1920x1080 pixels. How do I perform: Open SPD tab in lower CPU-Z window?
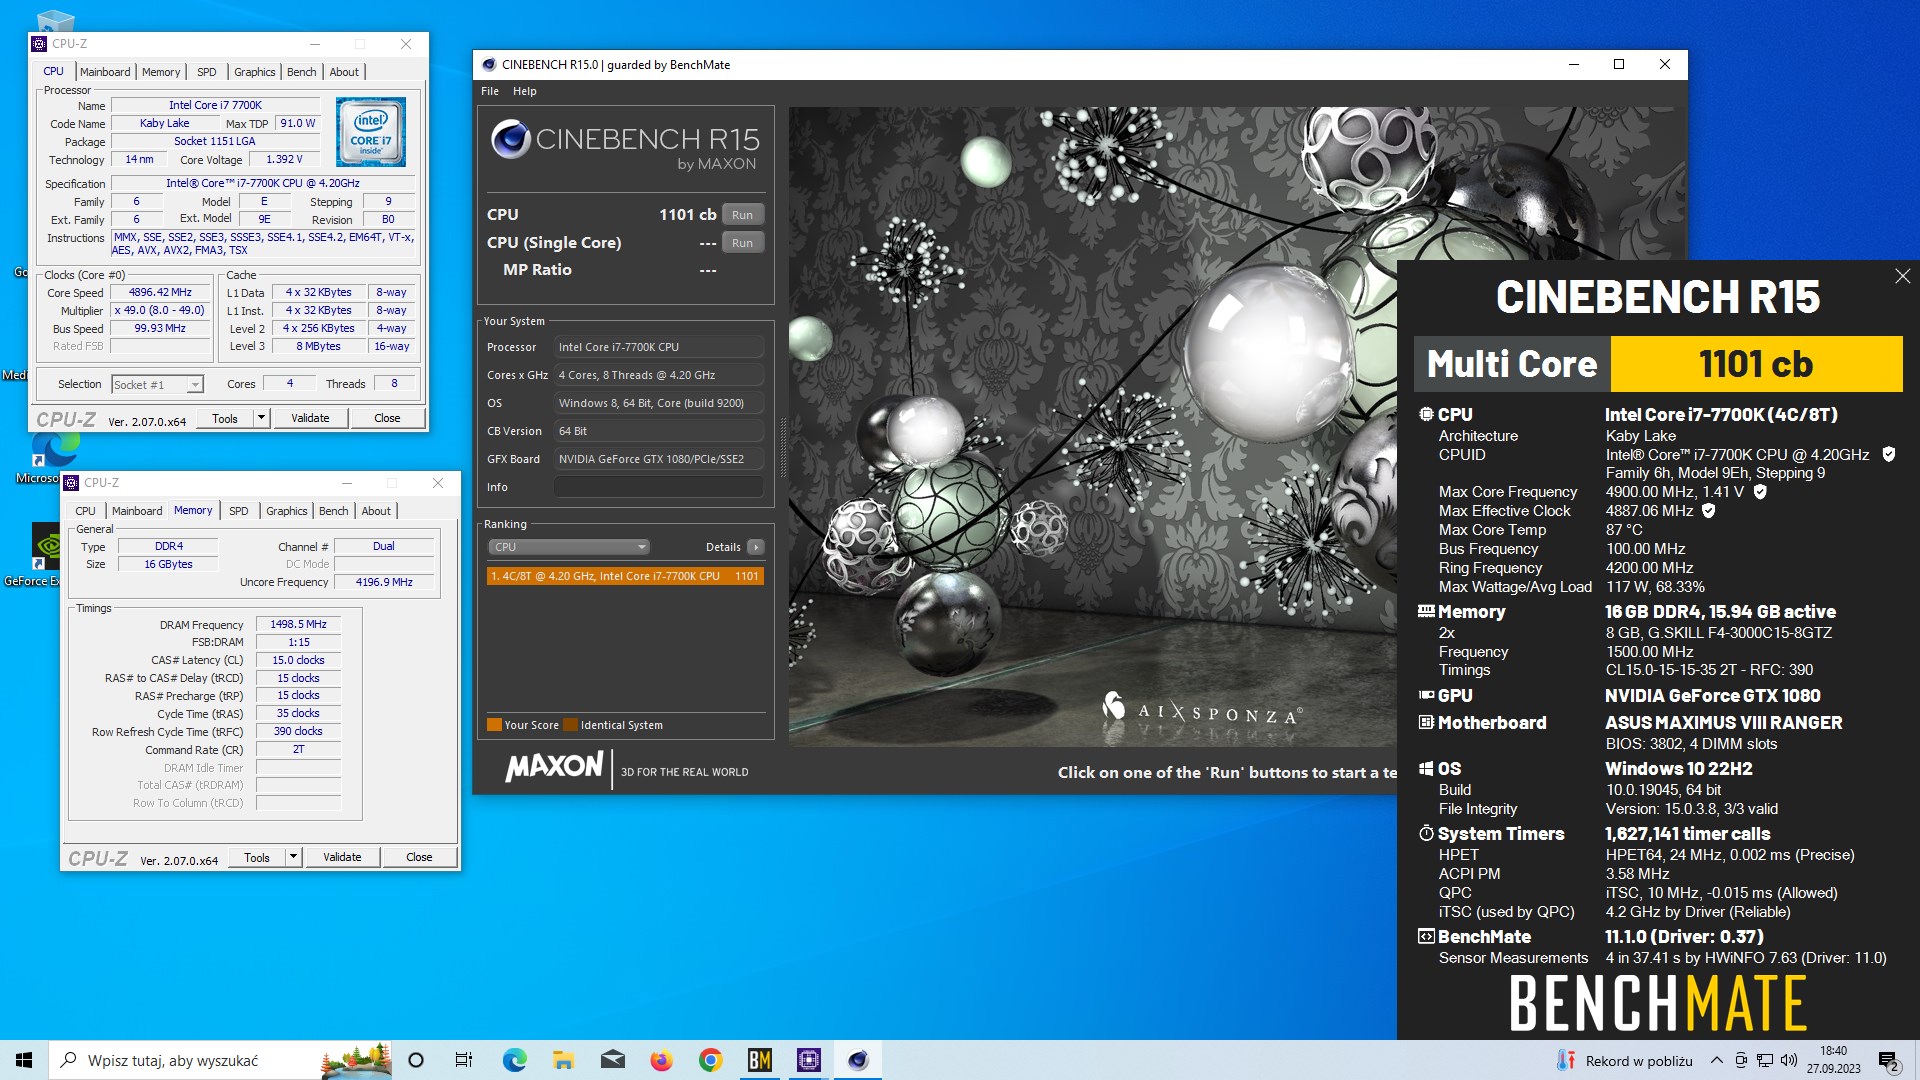pos(239,511)
